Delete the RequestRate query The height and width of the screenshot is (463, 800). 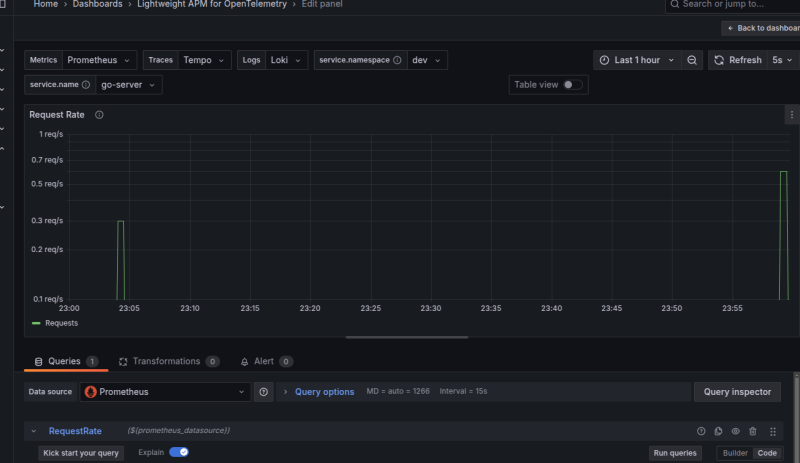click(x=752, y=431)
